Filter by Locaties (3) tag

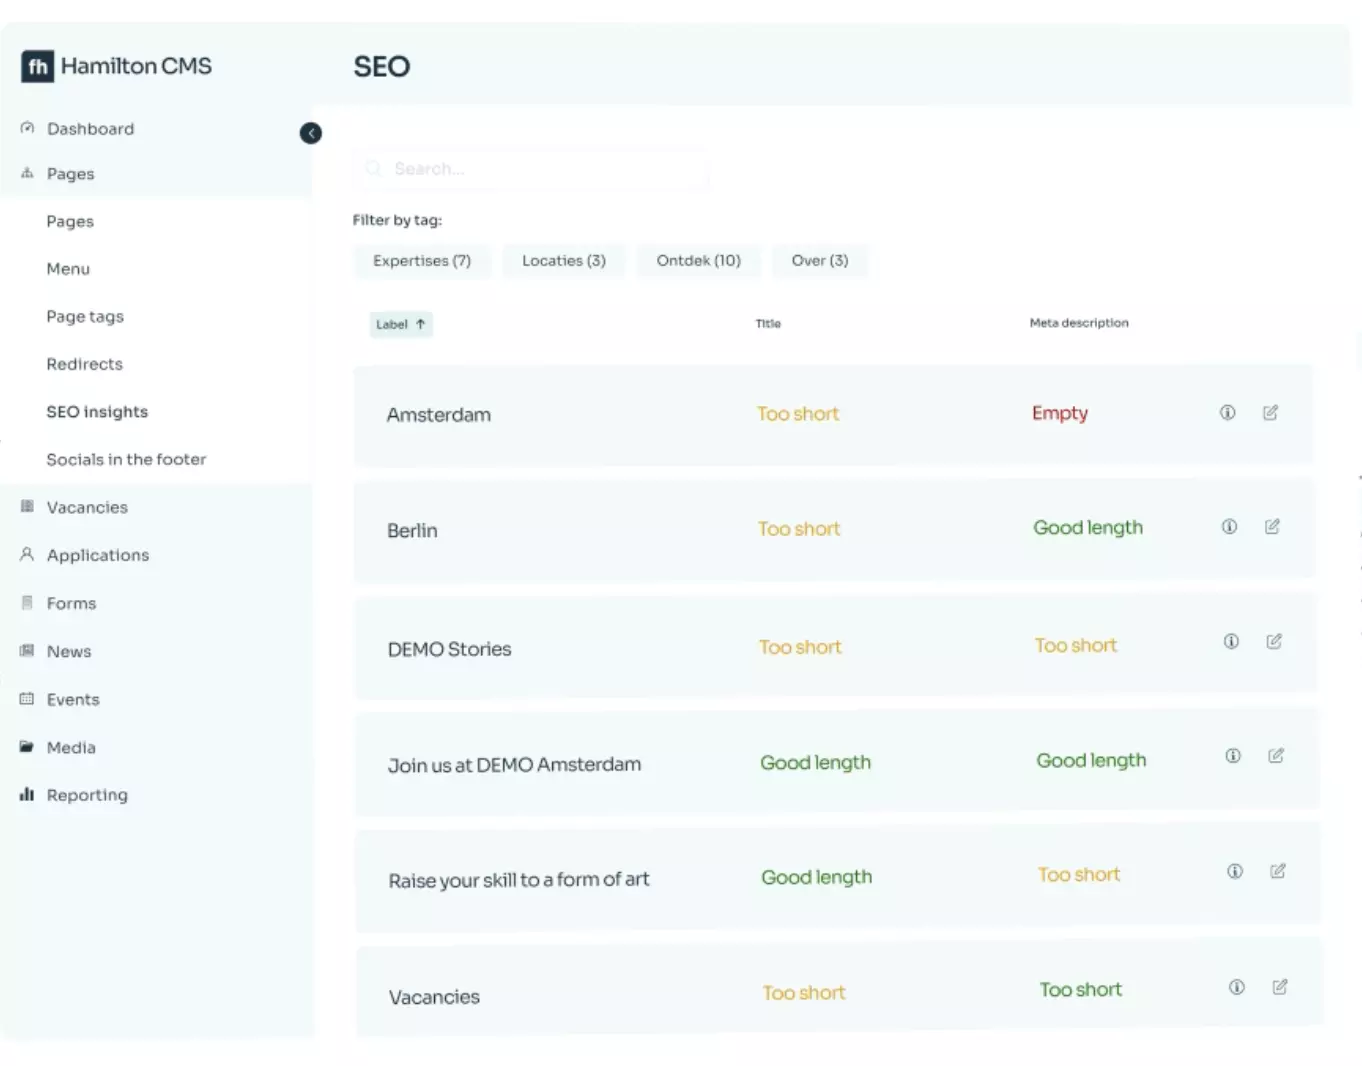564,261
